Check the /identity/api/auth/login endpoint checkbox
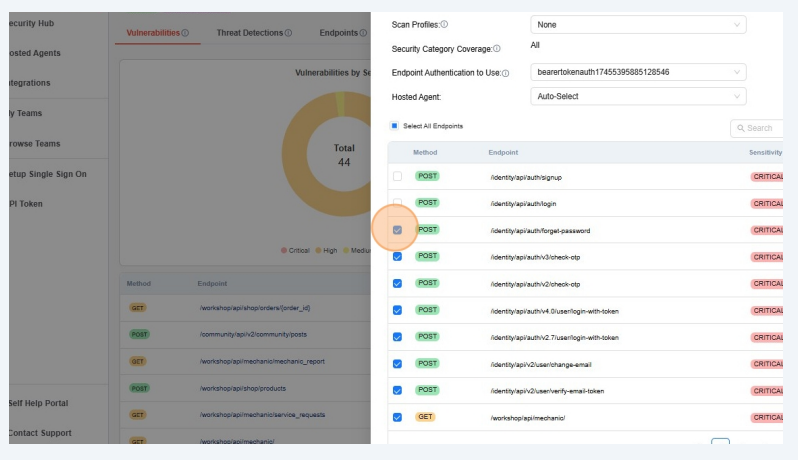 pyautogui.click(x=397, y=203)
